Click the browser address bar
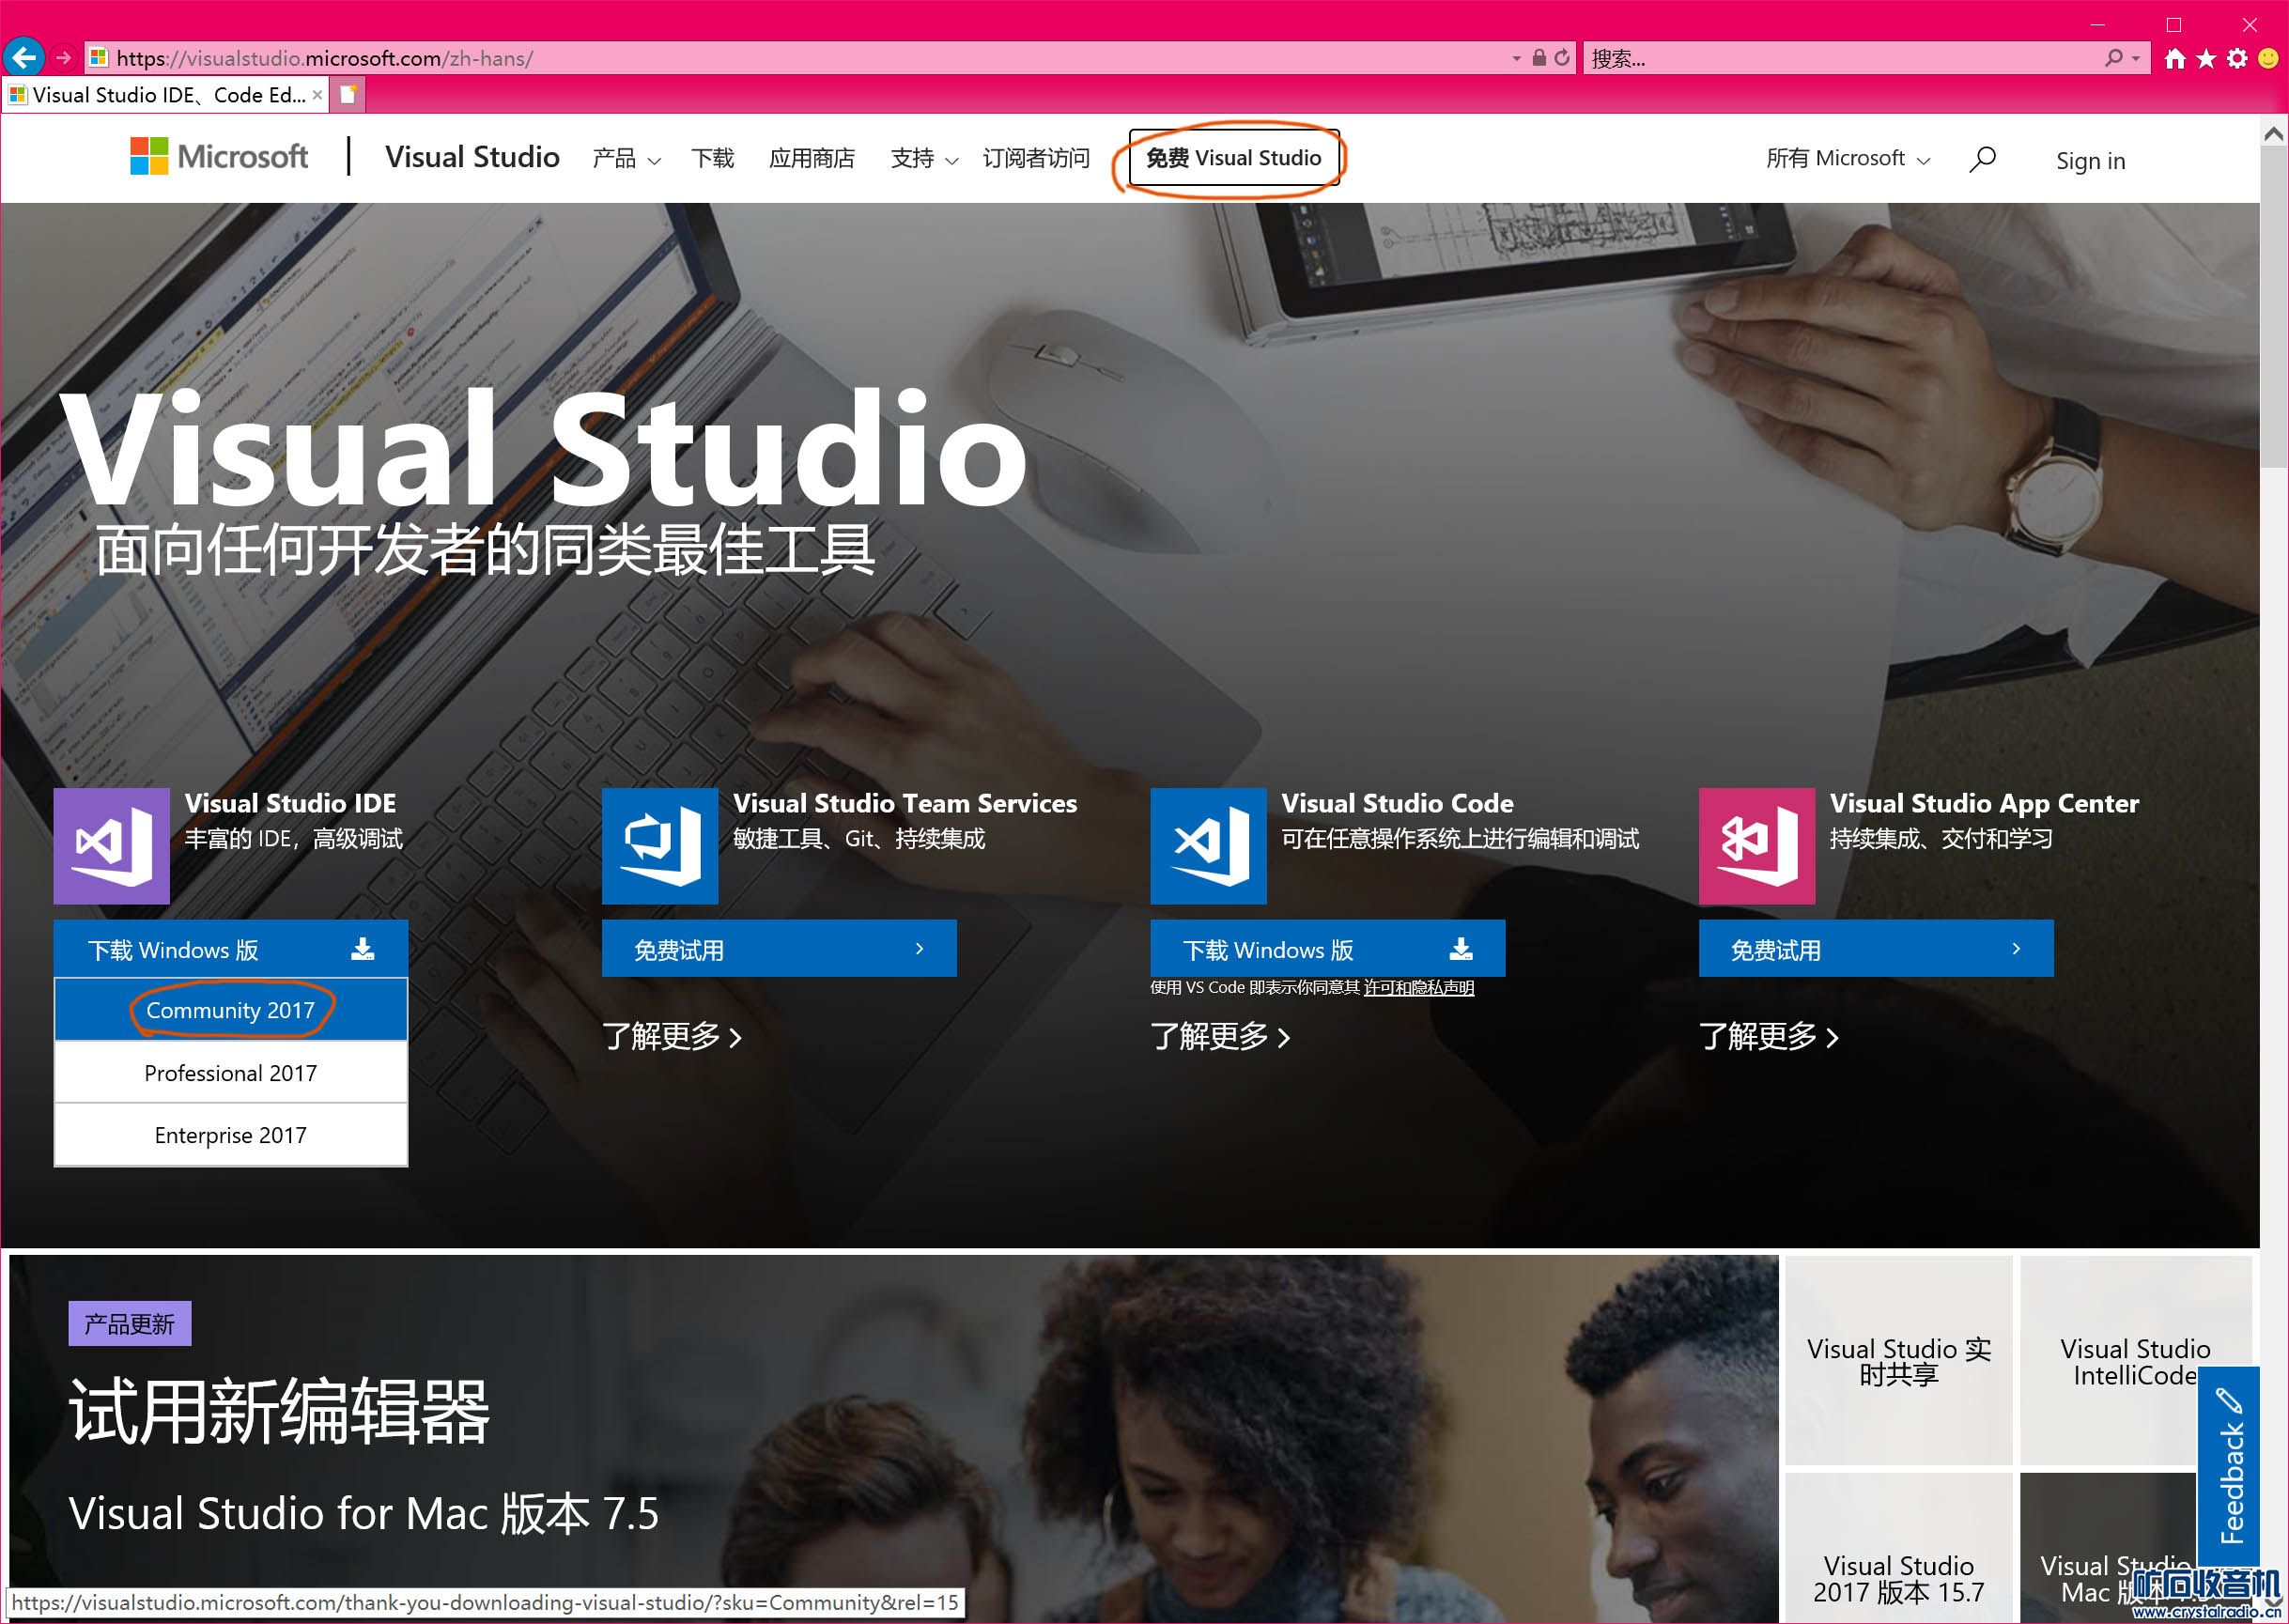 pos(800,58)
